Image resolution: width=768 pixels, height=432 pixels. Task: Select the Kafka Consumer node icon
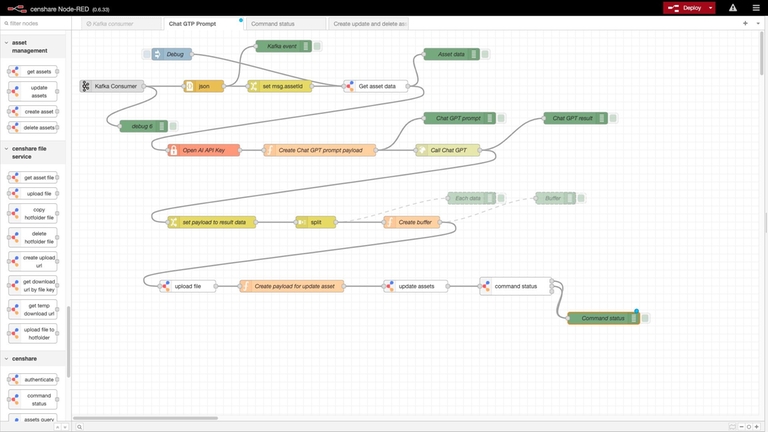tap(86, 86)
